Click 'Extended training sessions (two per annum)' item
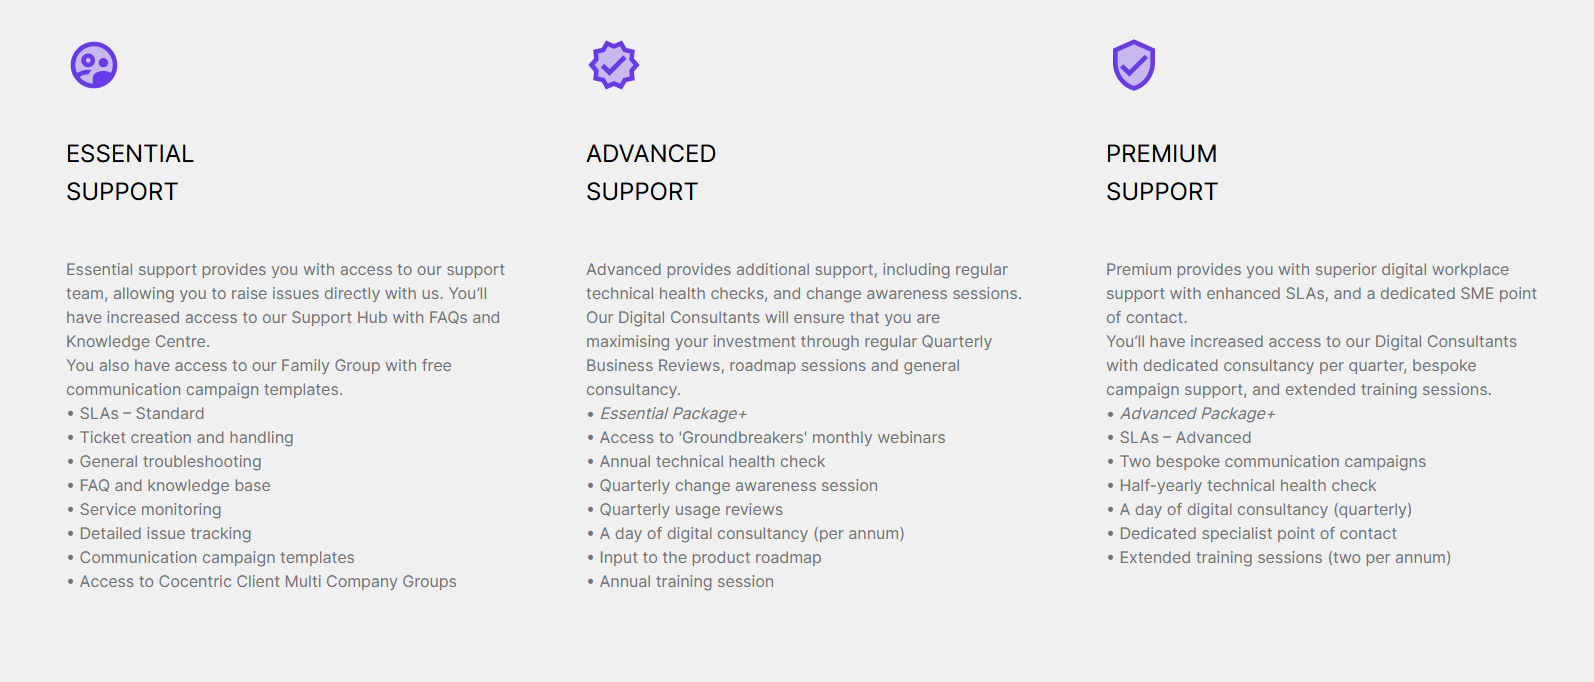The image size is (1594, 682). tap(1279, 557)
